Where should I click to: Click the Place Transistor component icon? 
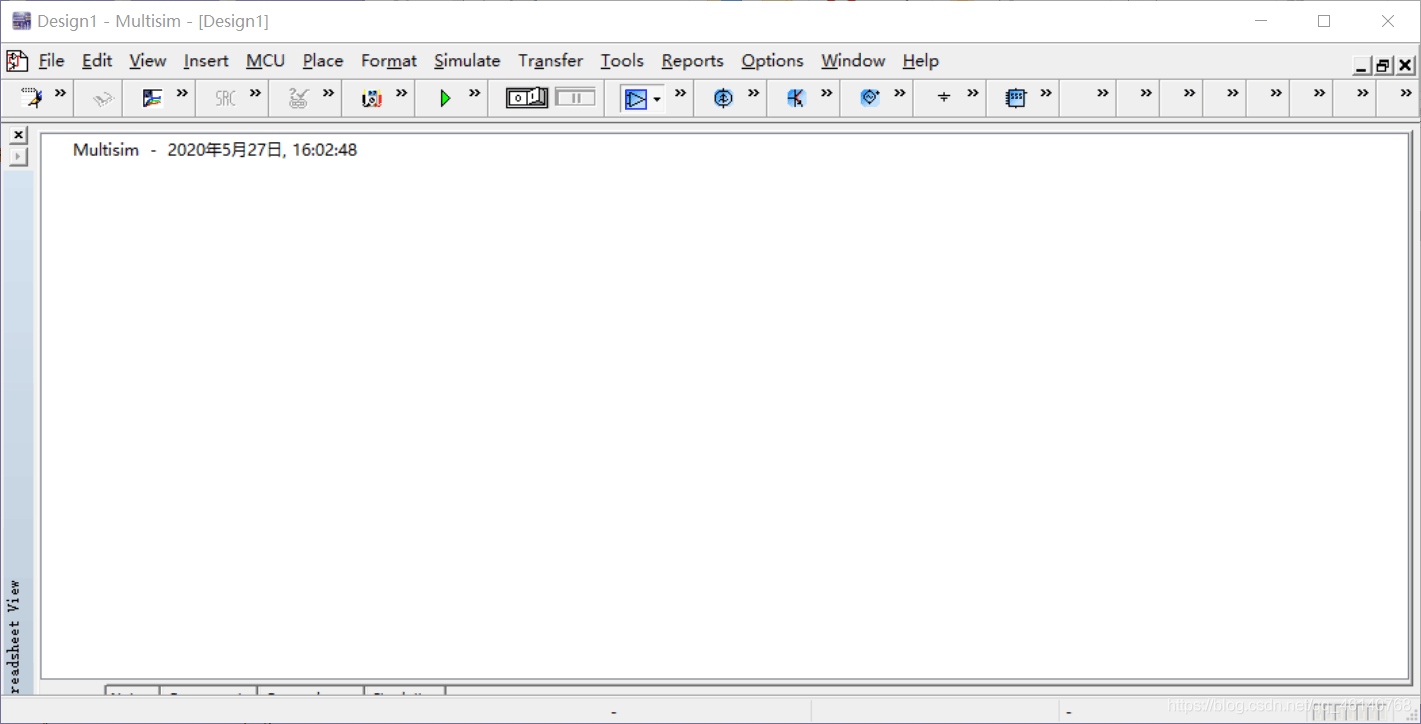[796, 98]
